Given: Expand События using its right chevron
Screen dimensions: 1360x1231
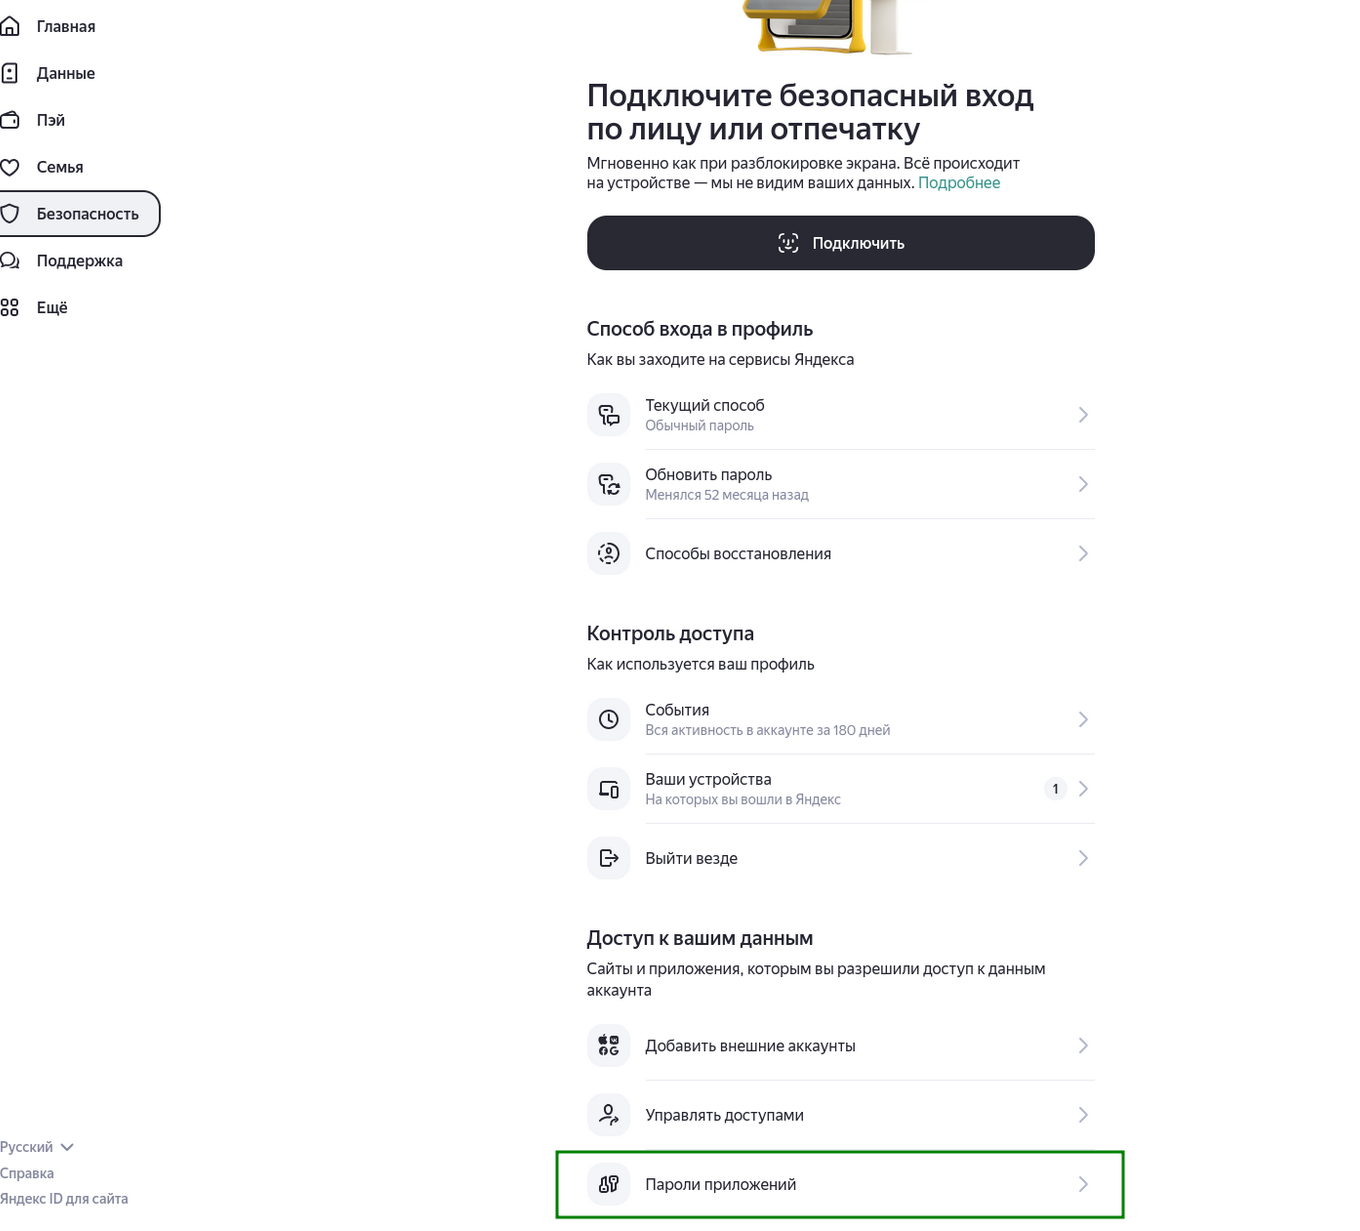Looking at the screenshot, I should click(x=1083, y=719).
